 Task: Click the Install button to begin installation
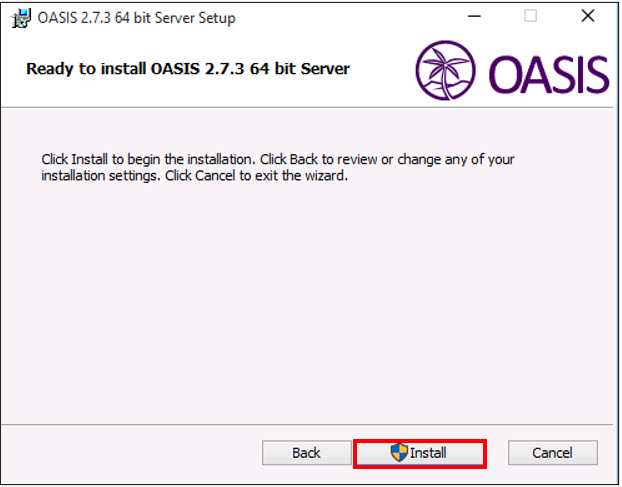click(420, 453)
